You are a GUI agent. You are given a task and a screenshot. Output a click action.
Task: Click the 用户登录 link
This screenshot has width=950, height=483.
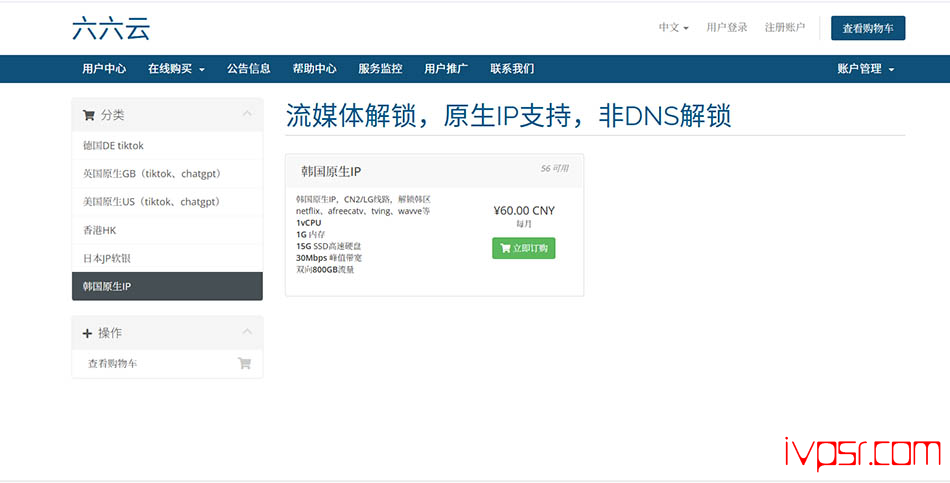tap(726, 28)
